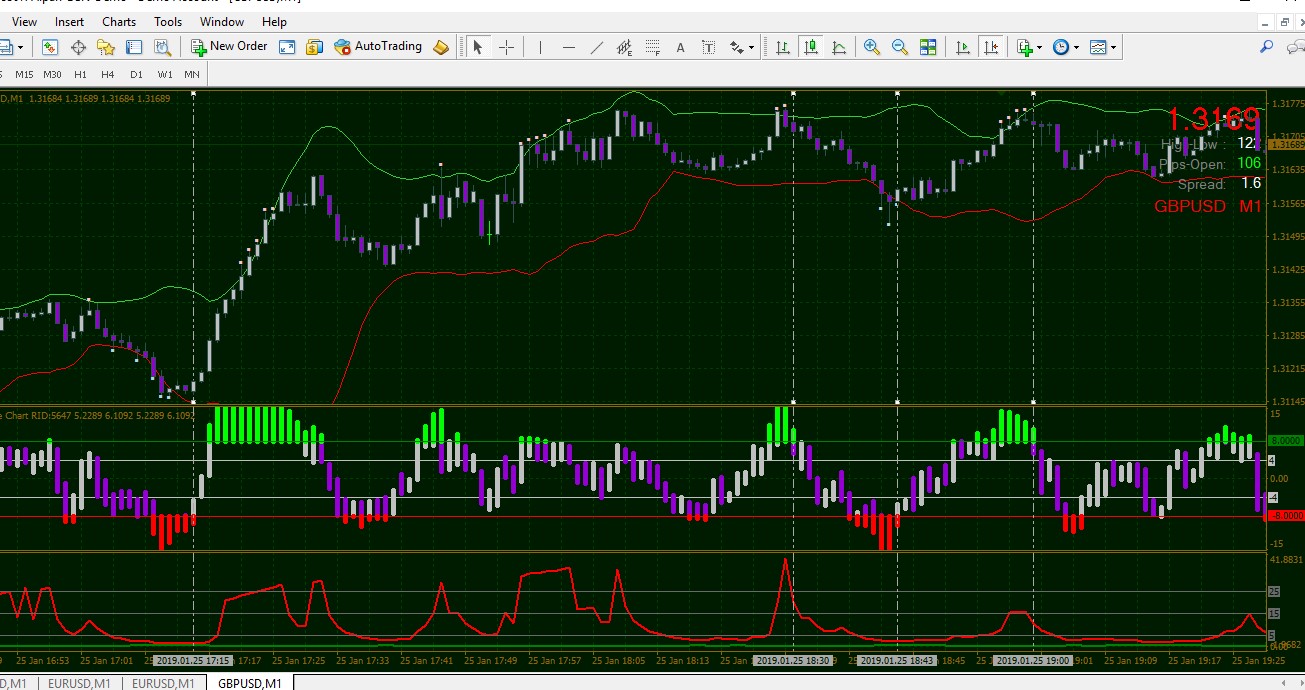Select the Draw Horizontal Line tool

click(569, 47)
